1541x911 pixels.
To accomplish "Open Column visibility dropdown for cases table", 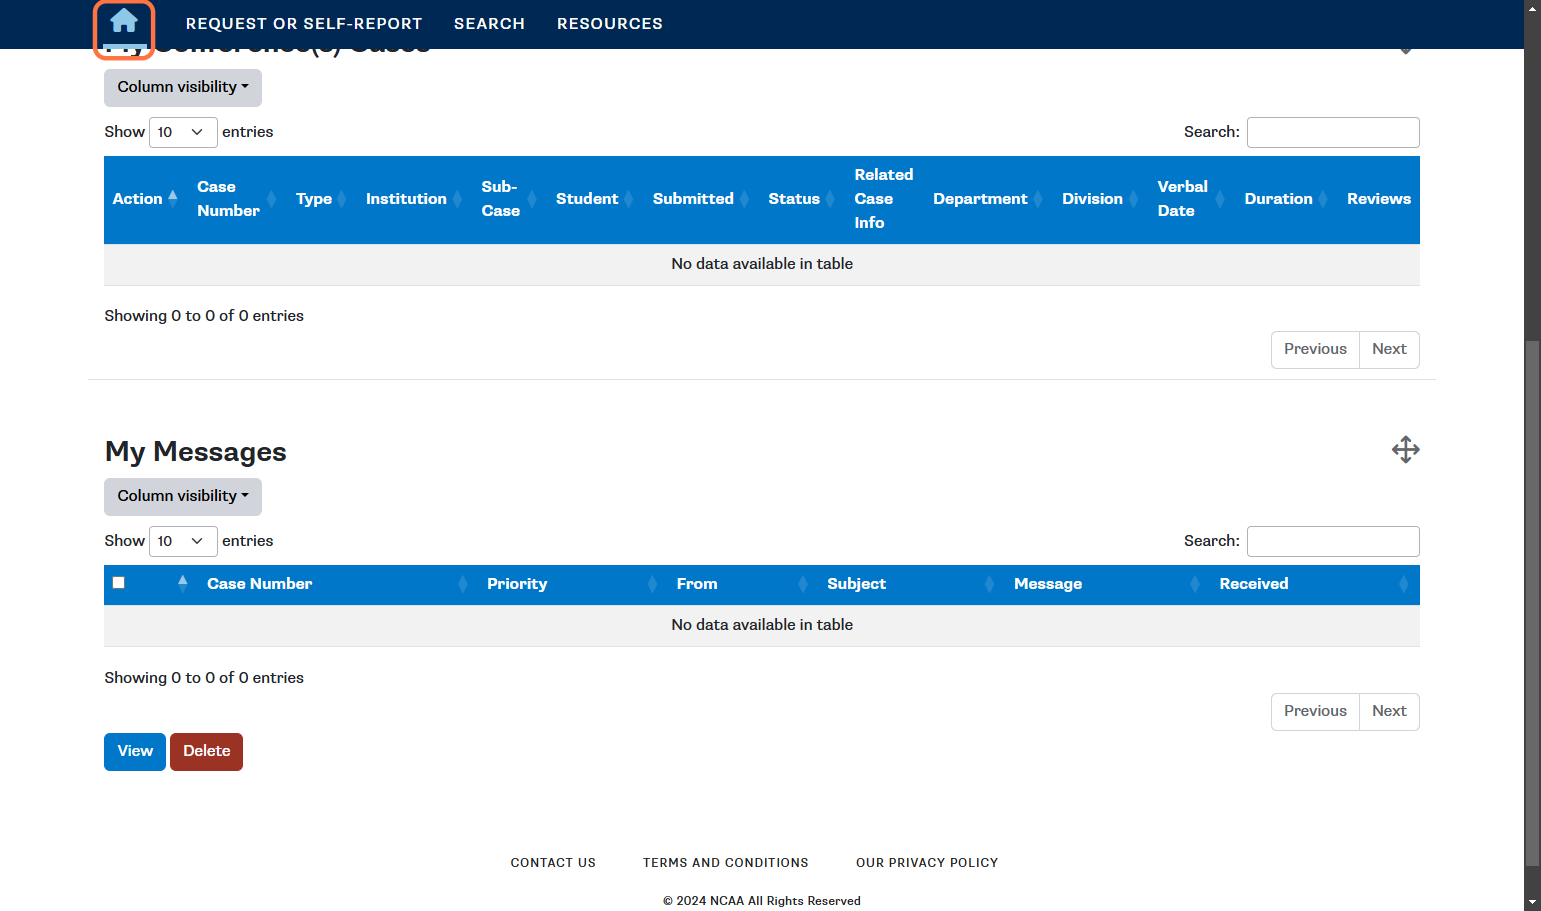I will pyautogui.click(x=183, y=88).
